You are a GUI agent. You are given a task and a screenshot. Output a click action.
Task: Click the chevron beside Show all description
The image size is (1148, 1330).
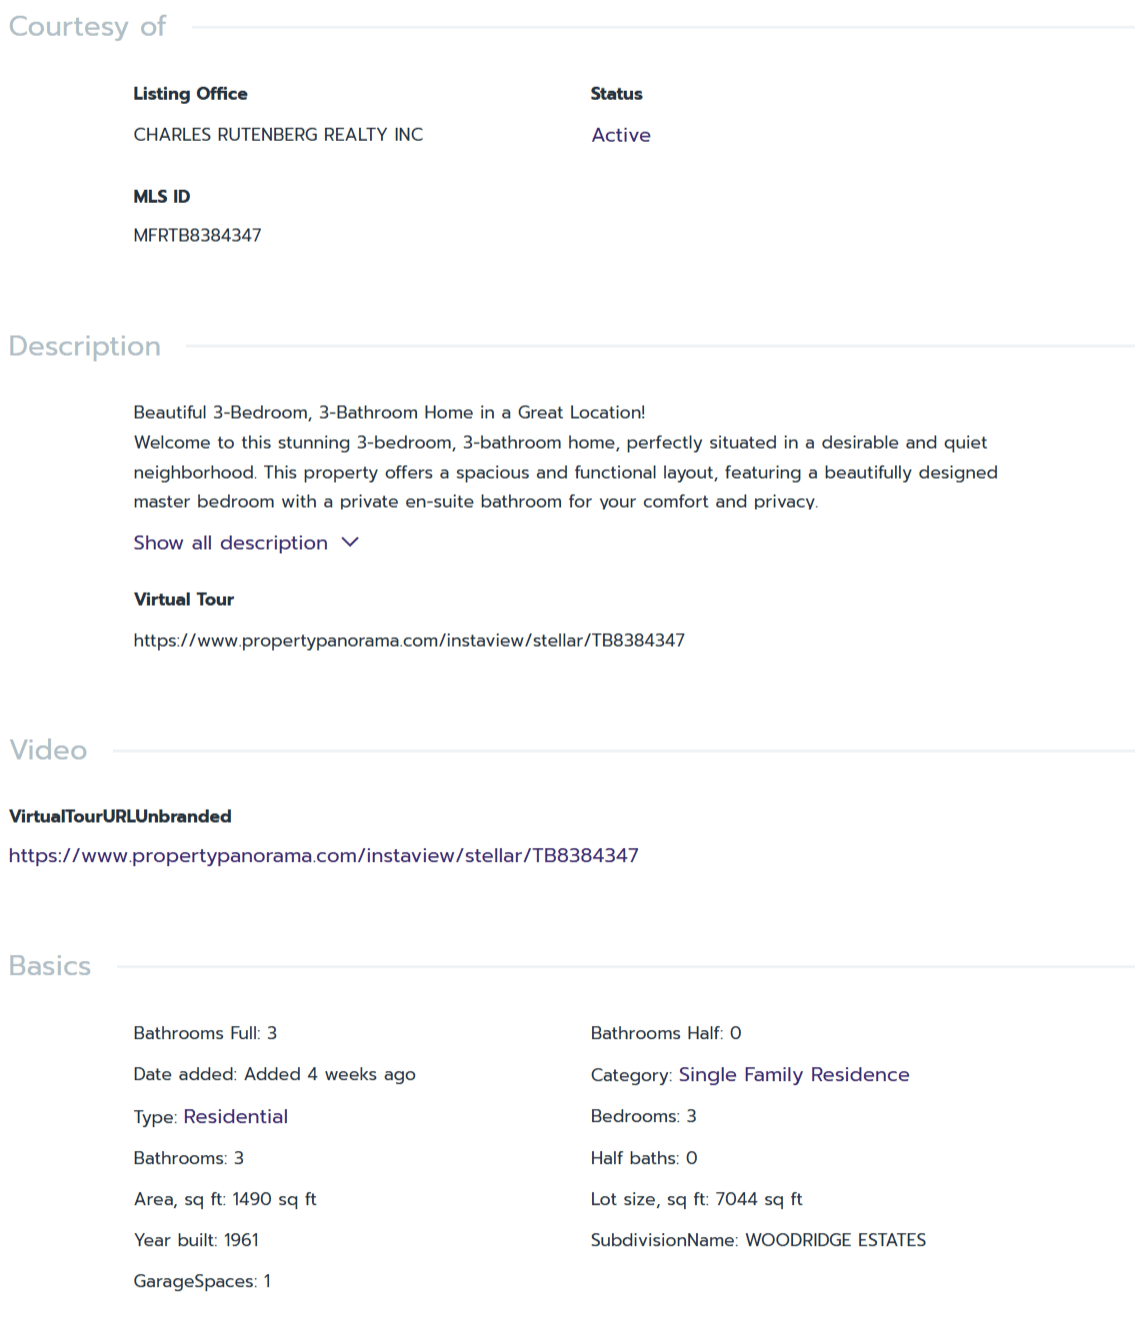tap(350, 542)
